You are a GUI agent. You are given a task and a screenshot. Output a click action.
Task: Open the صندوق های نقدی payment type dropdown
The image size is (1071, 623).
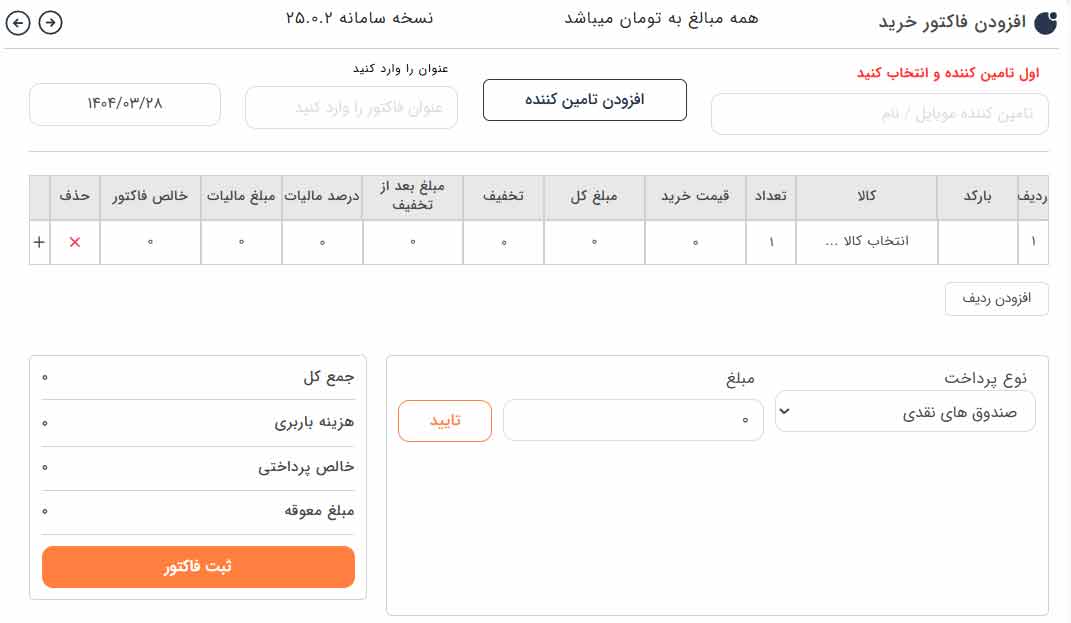pos(905,411)
